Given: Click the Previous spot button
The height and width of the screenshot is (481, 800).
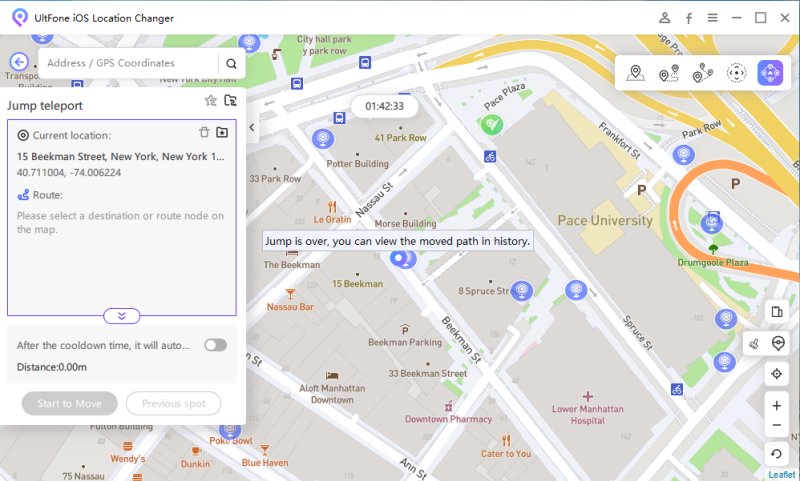Looking at the screenshot, I should click(174, 403).
